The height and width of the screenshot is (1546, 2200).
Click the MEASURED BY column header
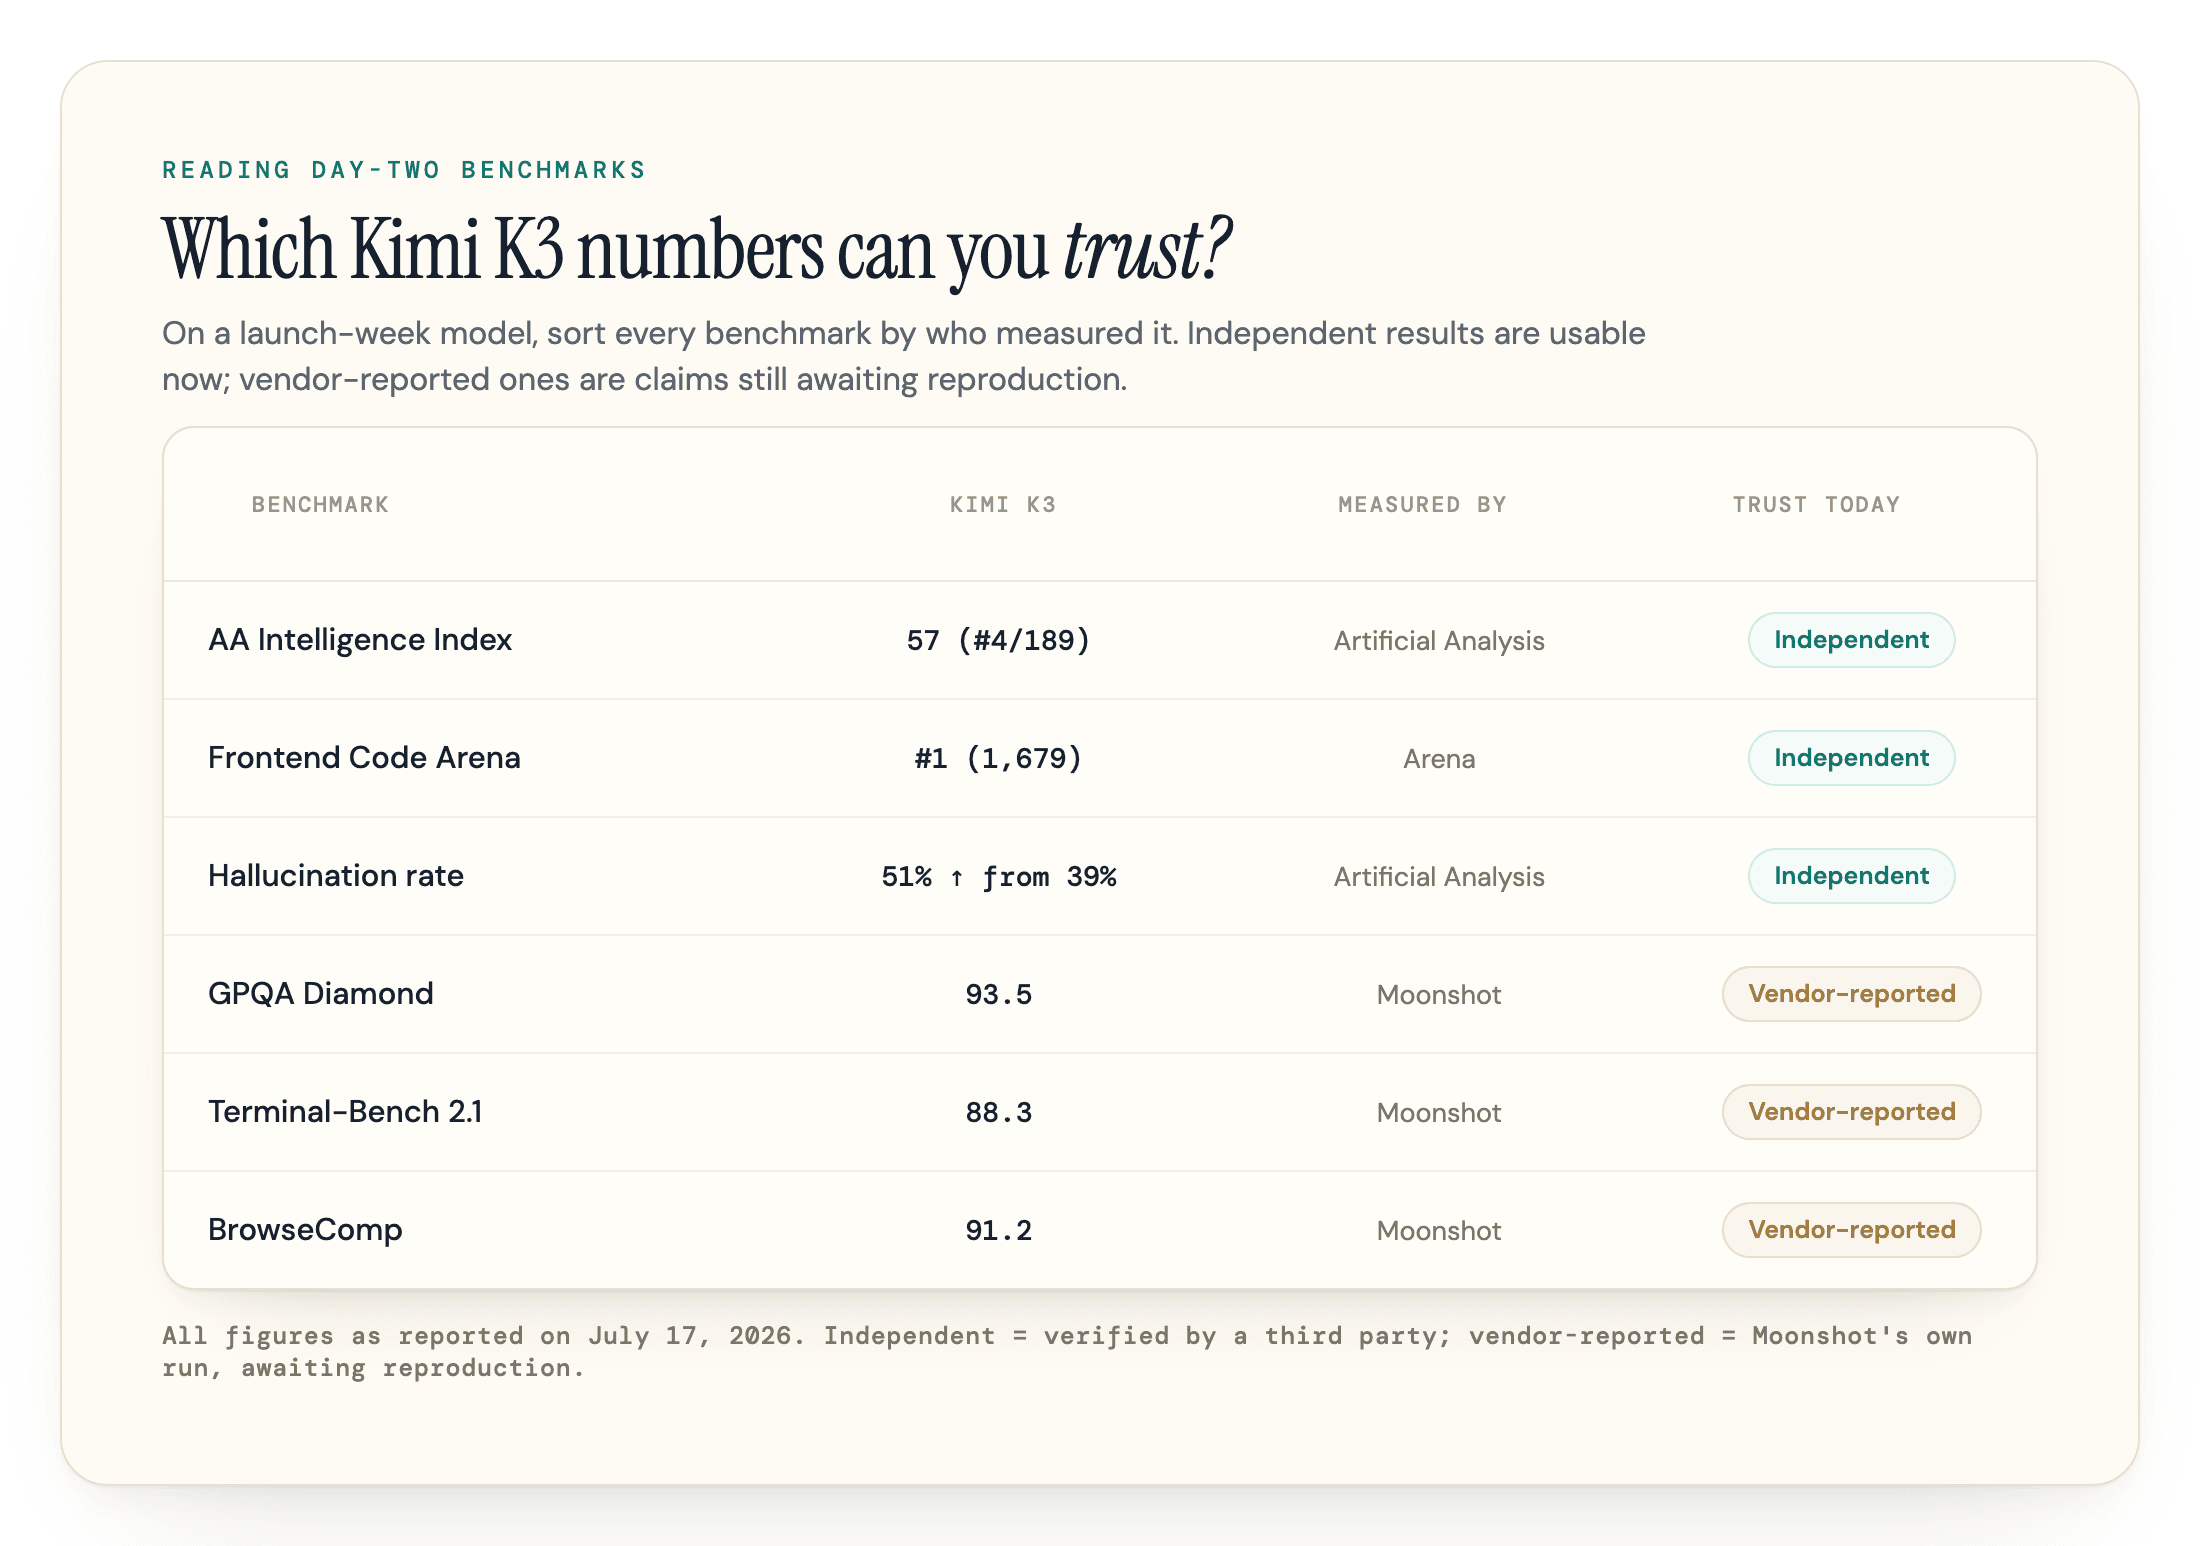(x=1422, y=505)
